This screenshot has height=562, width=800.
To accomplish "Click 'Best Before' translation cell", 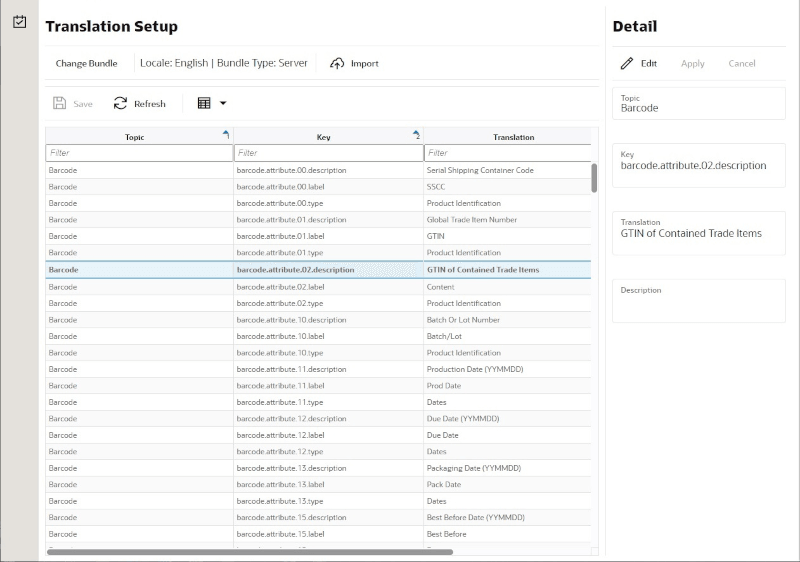I will pyautogui.click(x=507, y=534).
